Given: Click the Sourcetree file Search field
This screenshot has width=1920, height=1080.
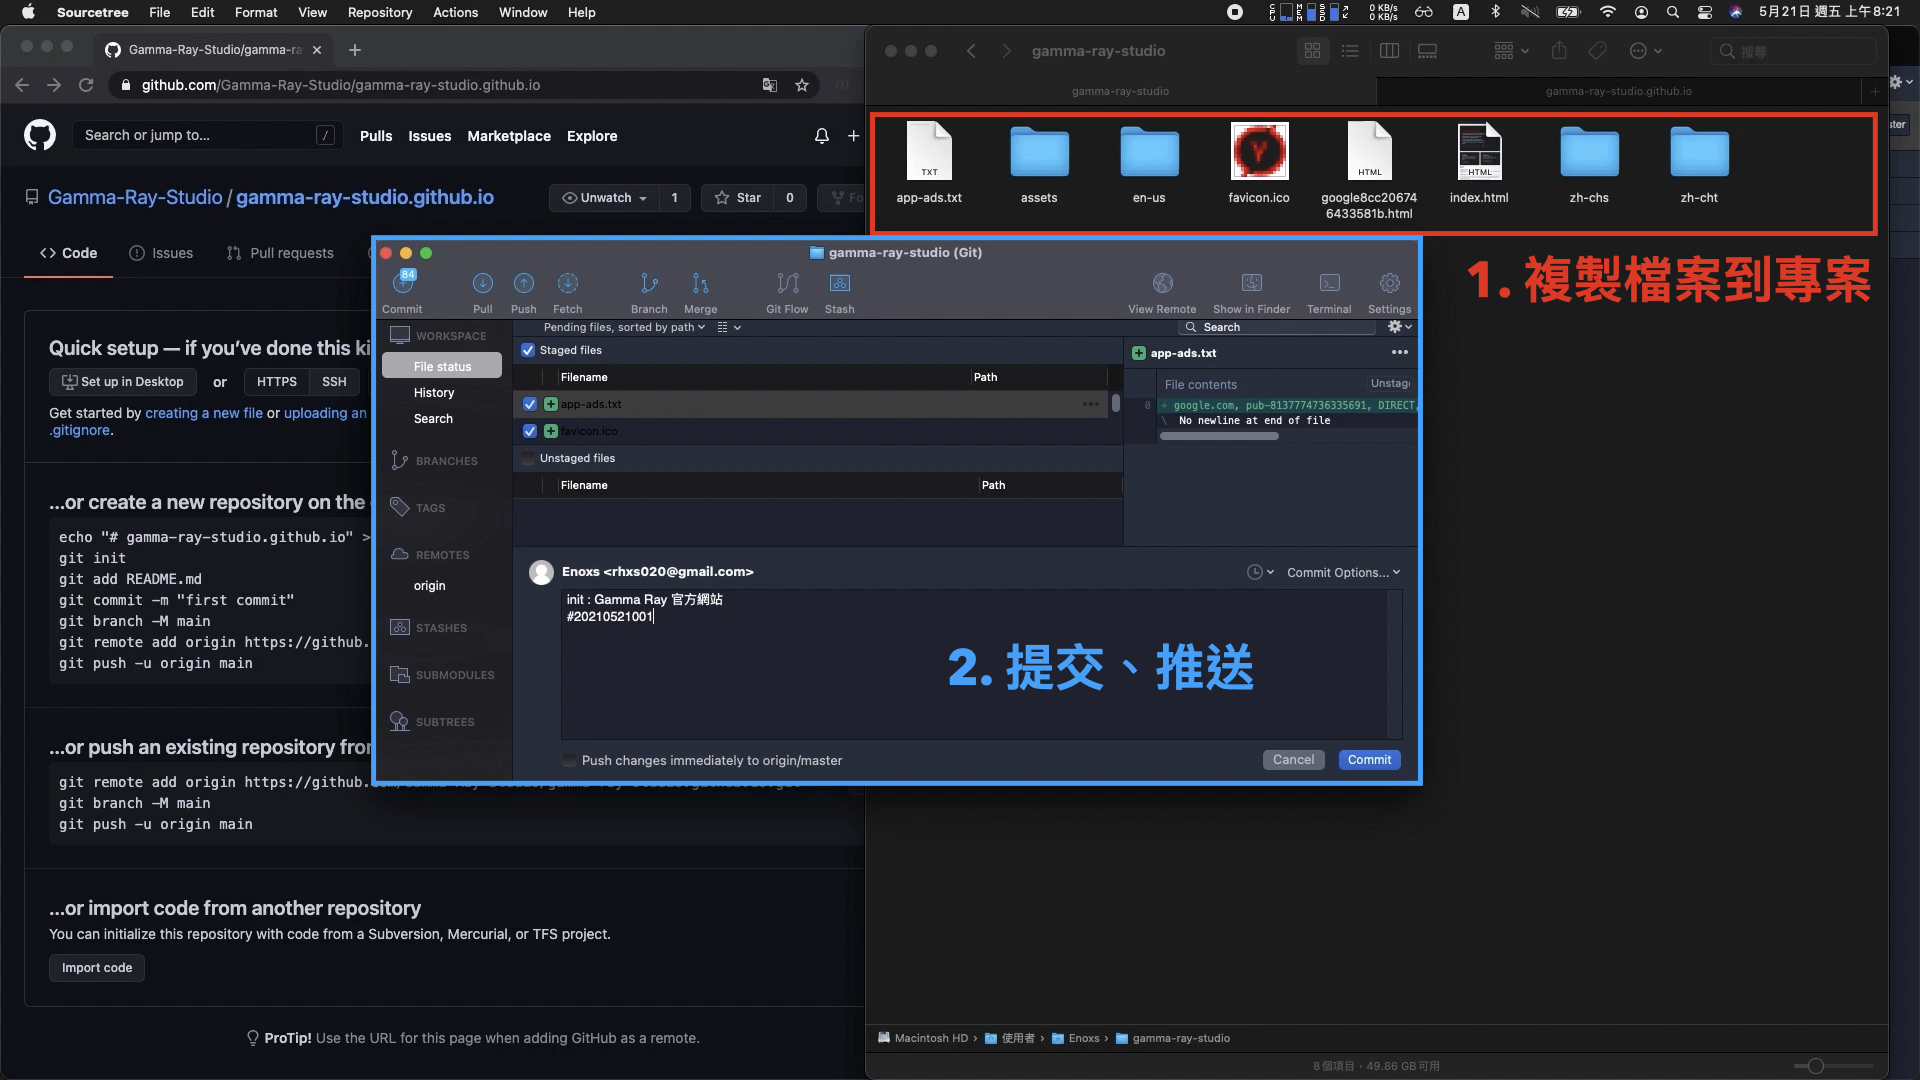Looking at the screenshot, I should [1279, 327].
